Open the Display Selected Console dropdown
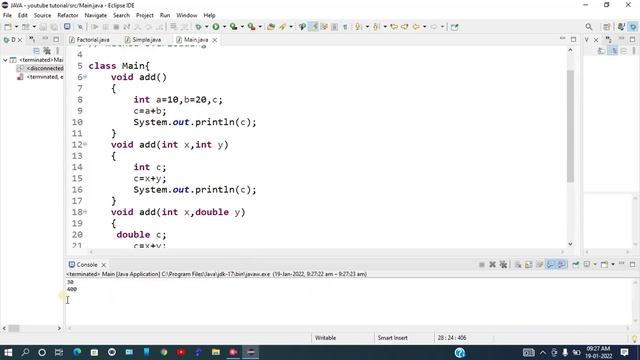The image size is (640, 360). [x=595, y=264]
